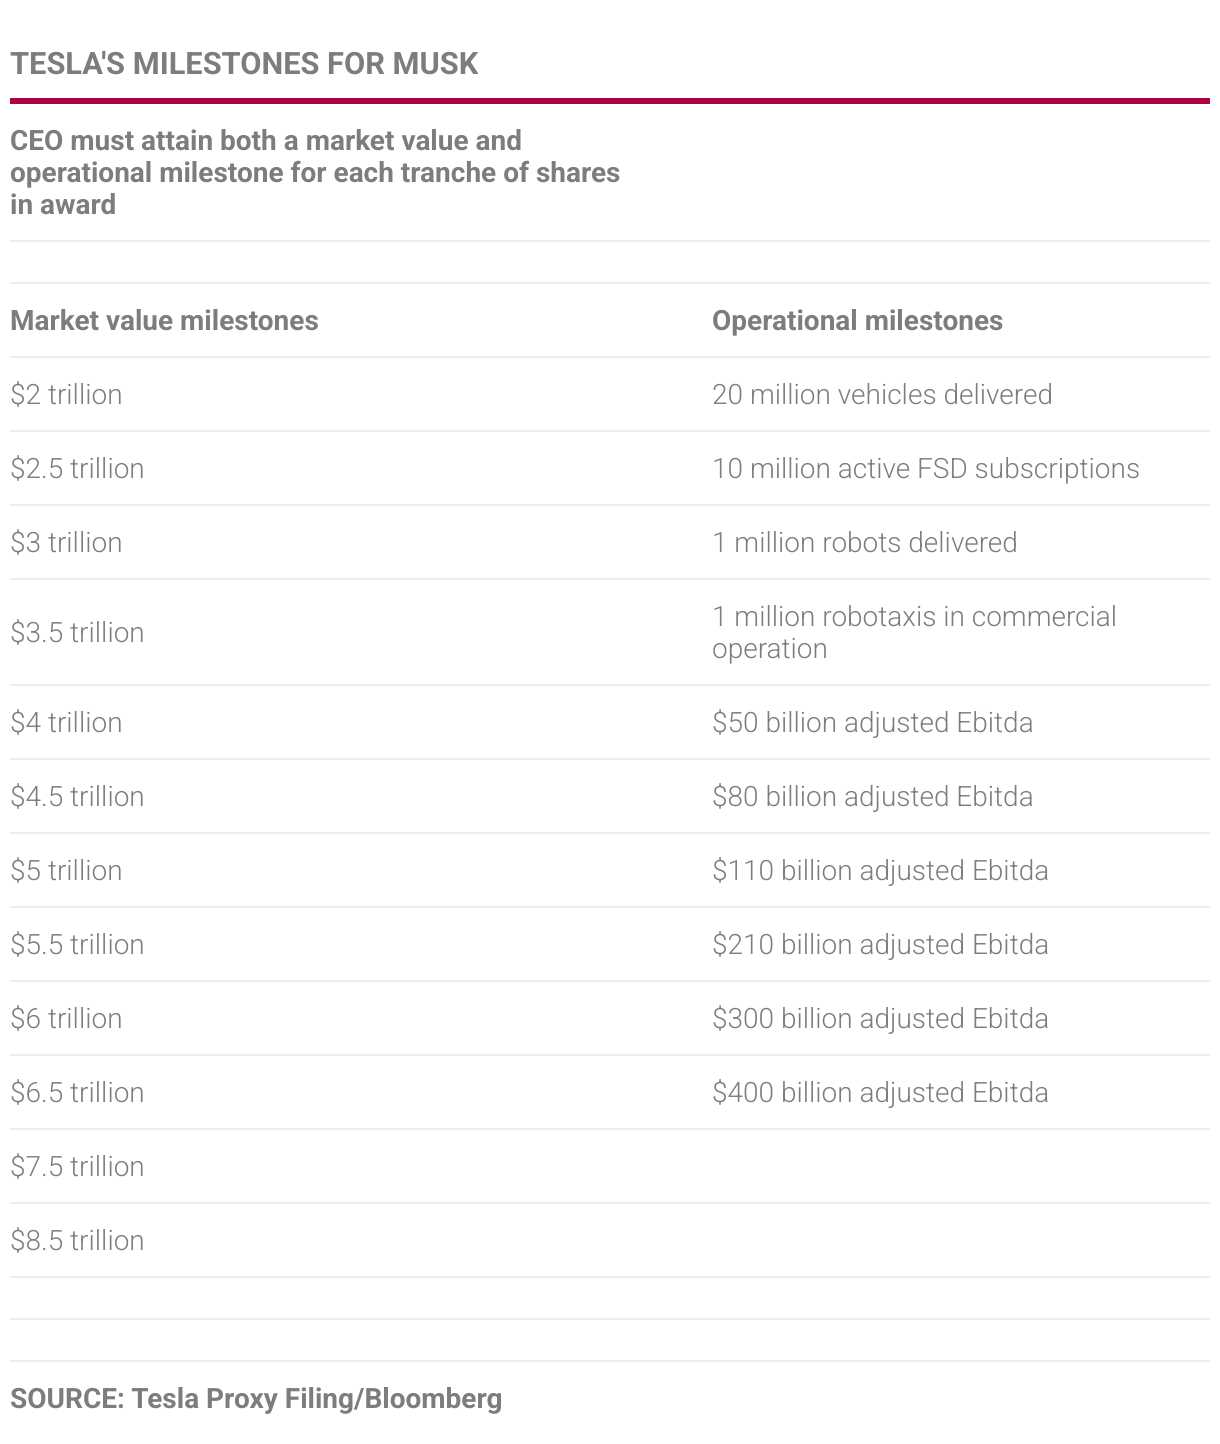Select "$400 billion adjusted Ebitda" cell
This screenshot has width=1220, height=1444.
pos(880,1092)
